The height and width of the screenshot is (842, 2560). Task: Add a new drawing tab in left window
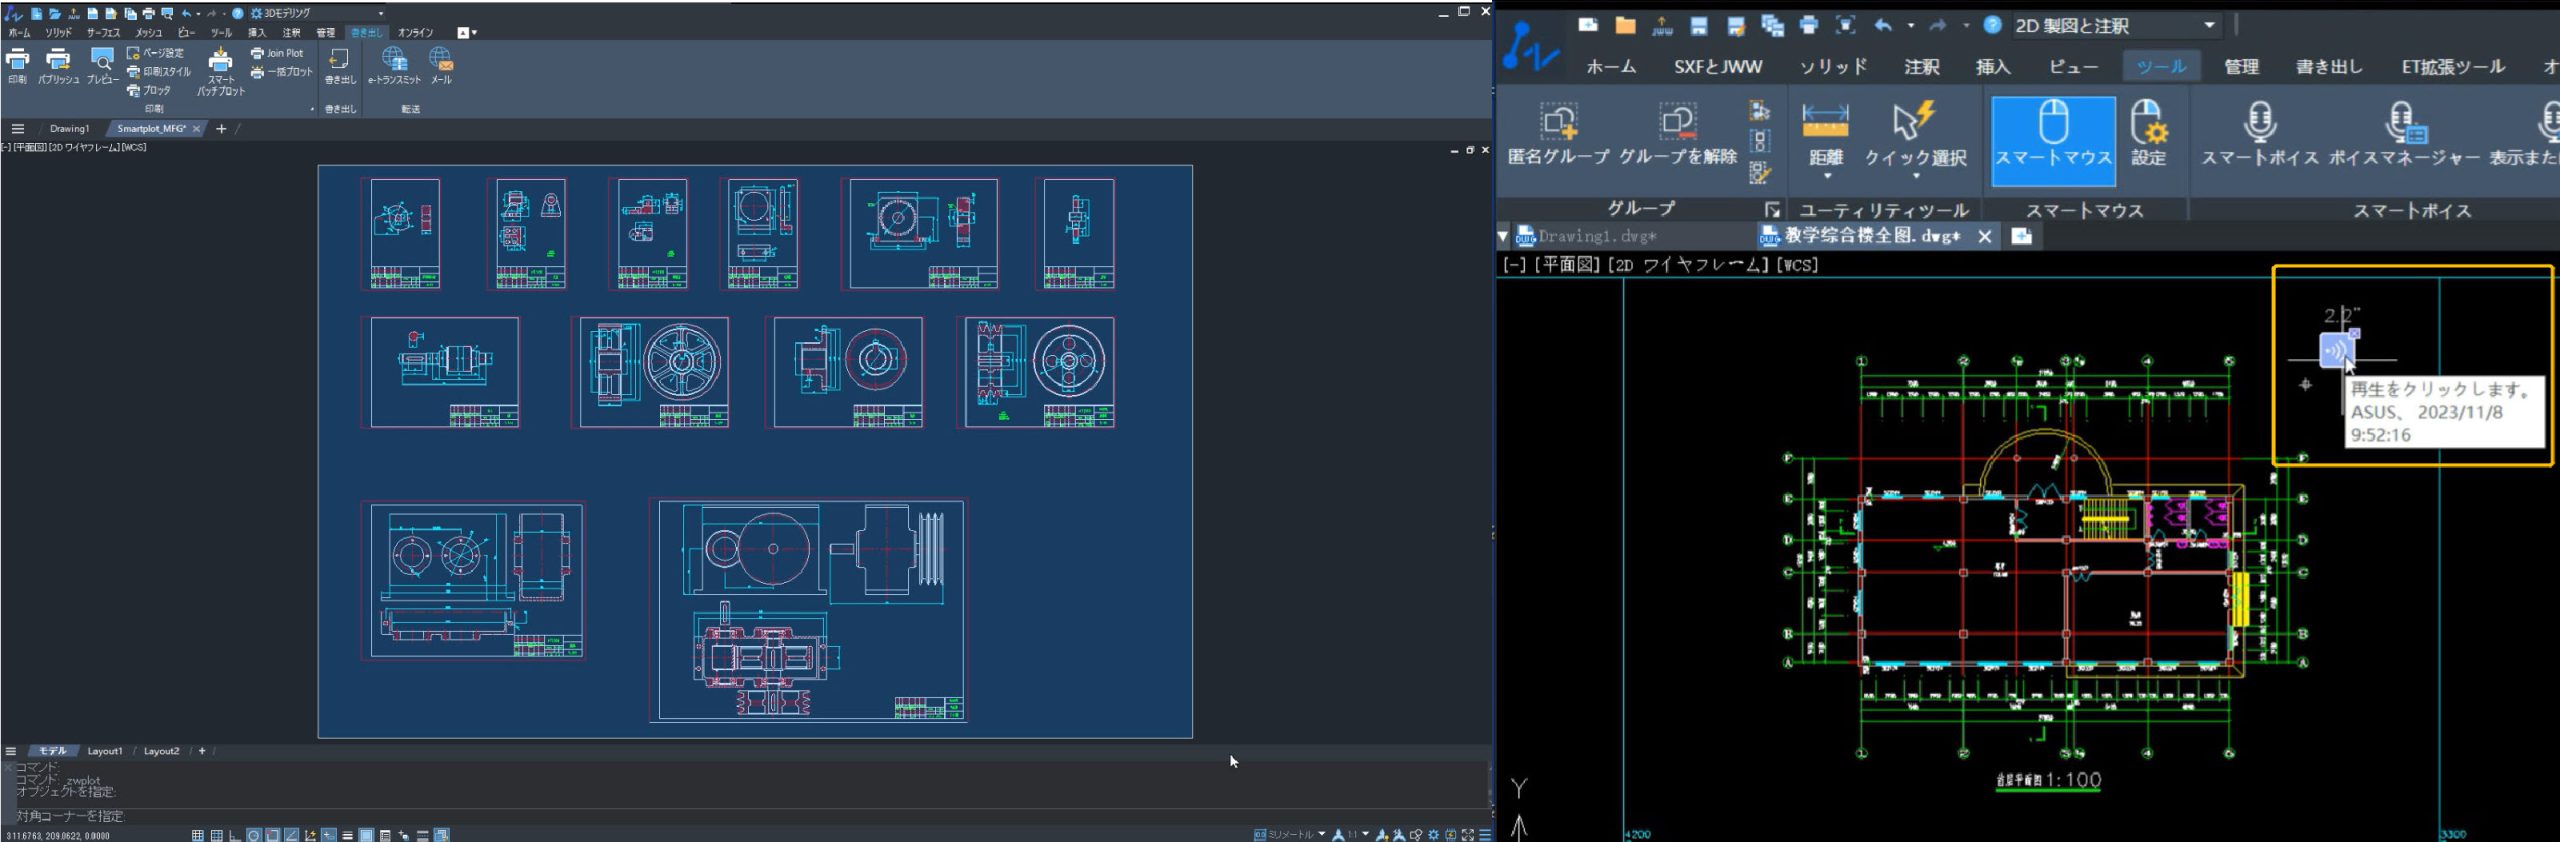point(221,129)
